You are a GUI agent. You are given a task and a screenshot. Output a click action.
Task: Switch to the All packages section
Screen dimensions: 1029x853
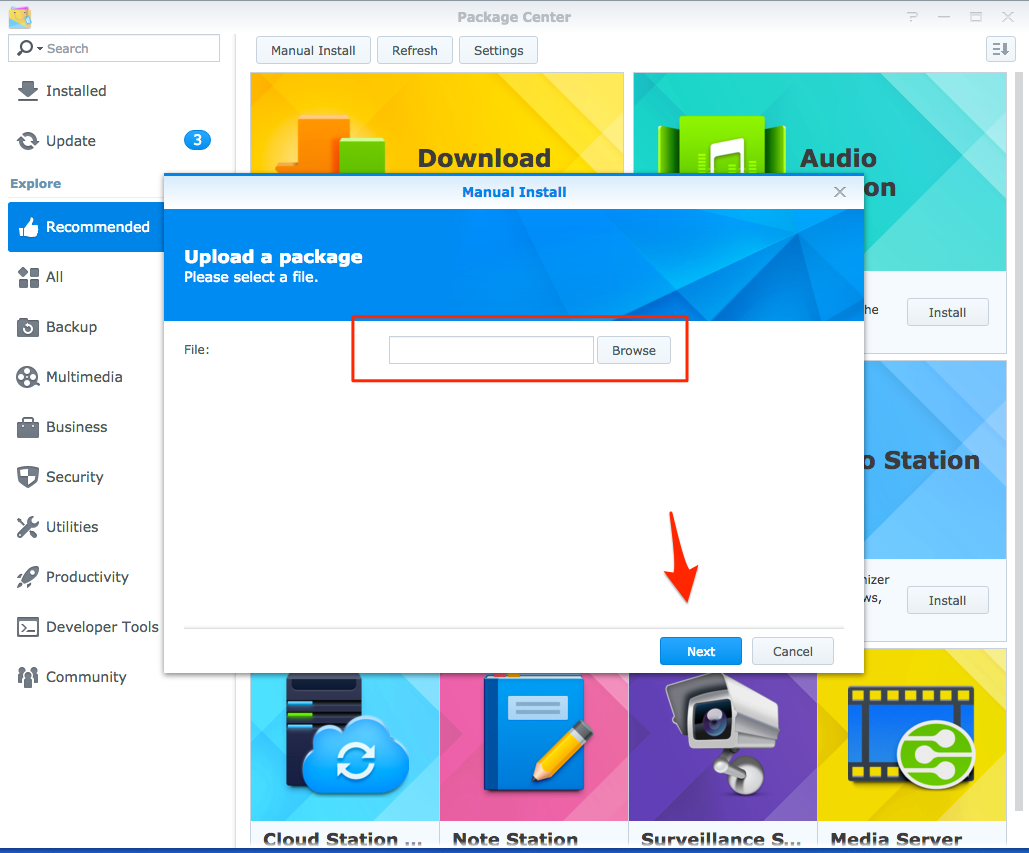30,277
